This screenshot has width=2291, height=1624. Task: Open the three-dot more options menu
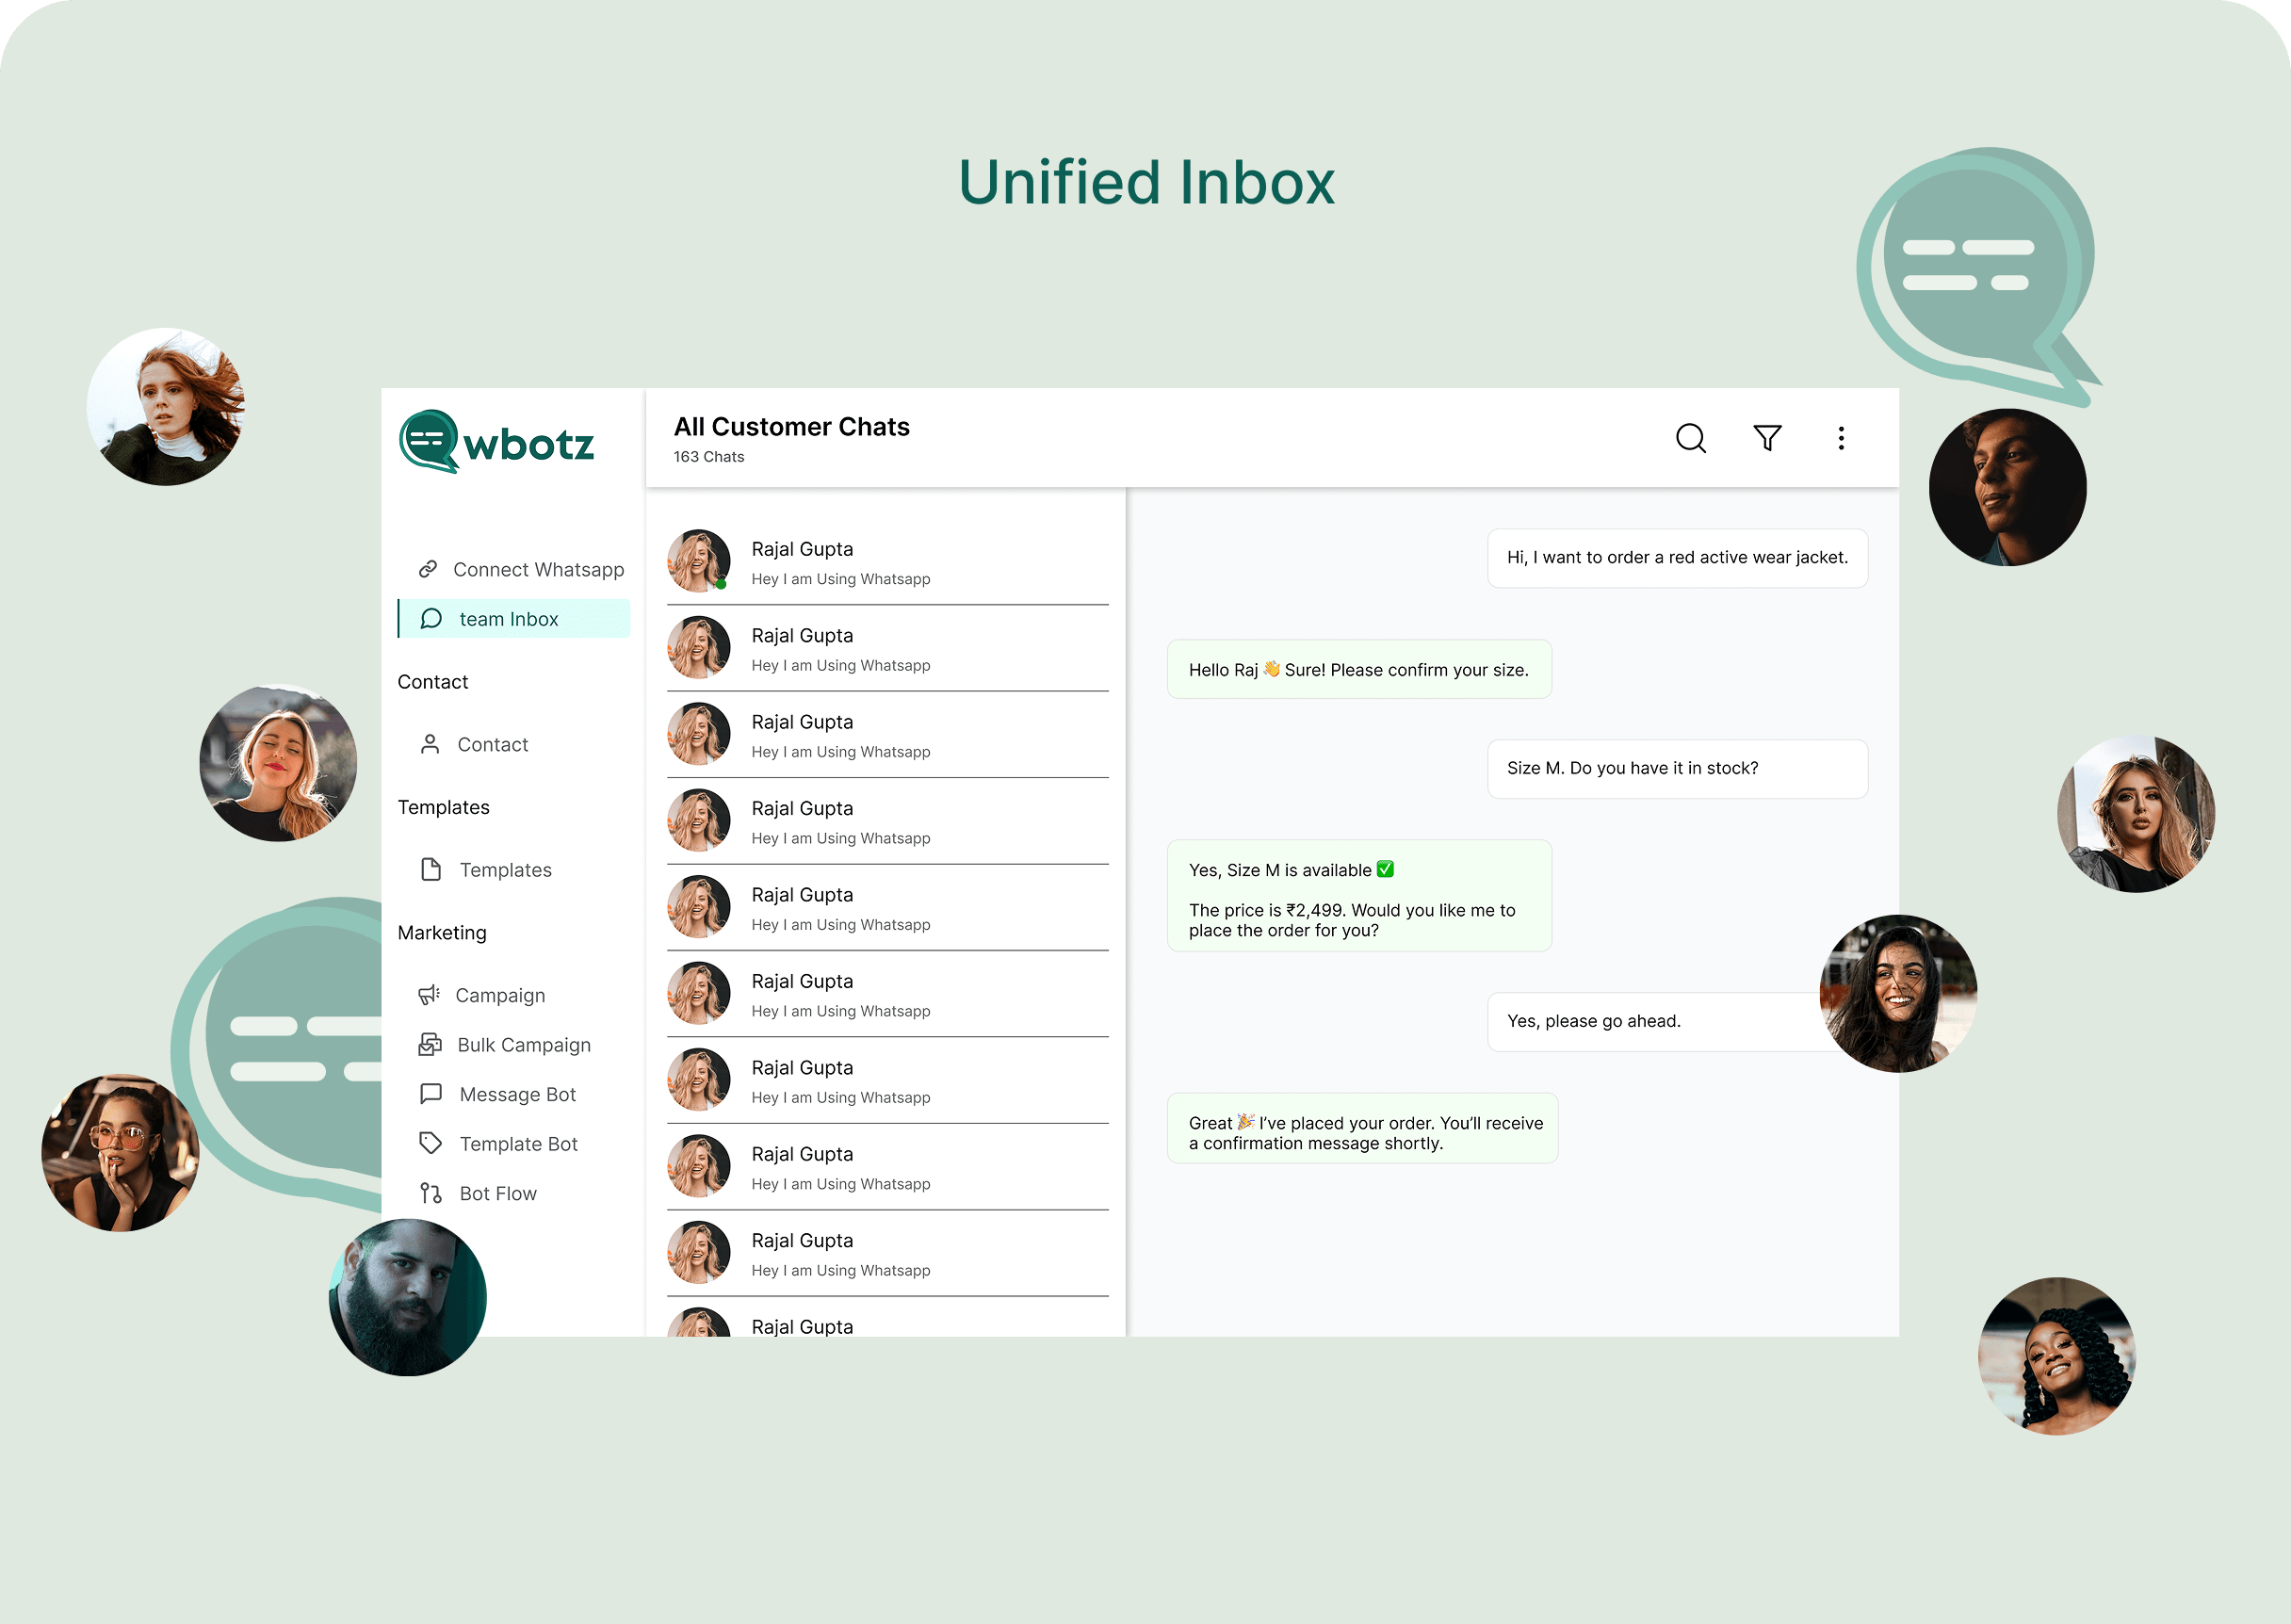pyautogui.click(x=1840, y=438)
